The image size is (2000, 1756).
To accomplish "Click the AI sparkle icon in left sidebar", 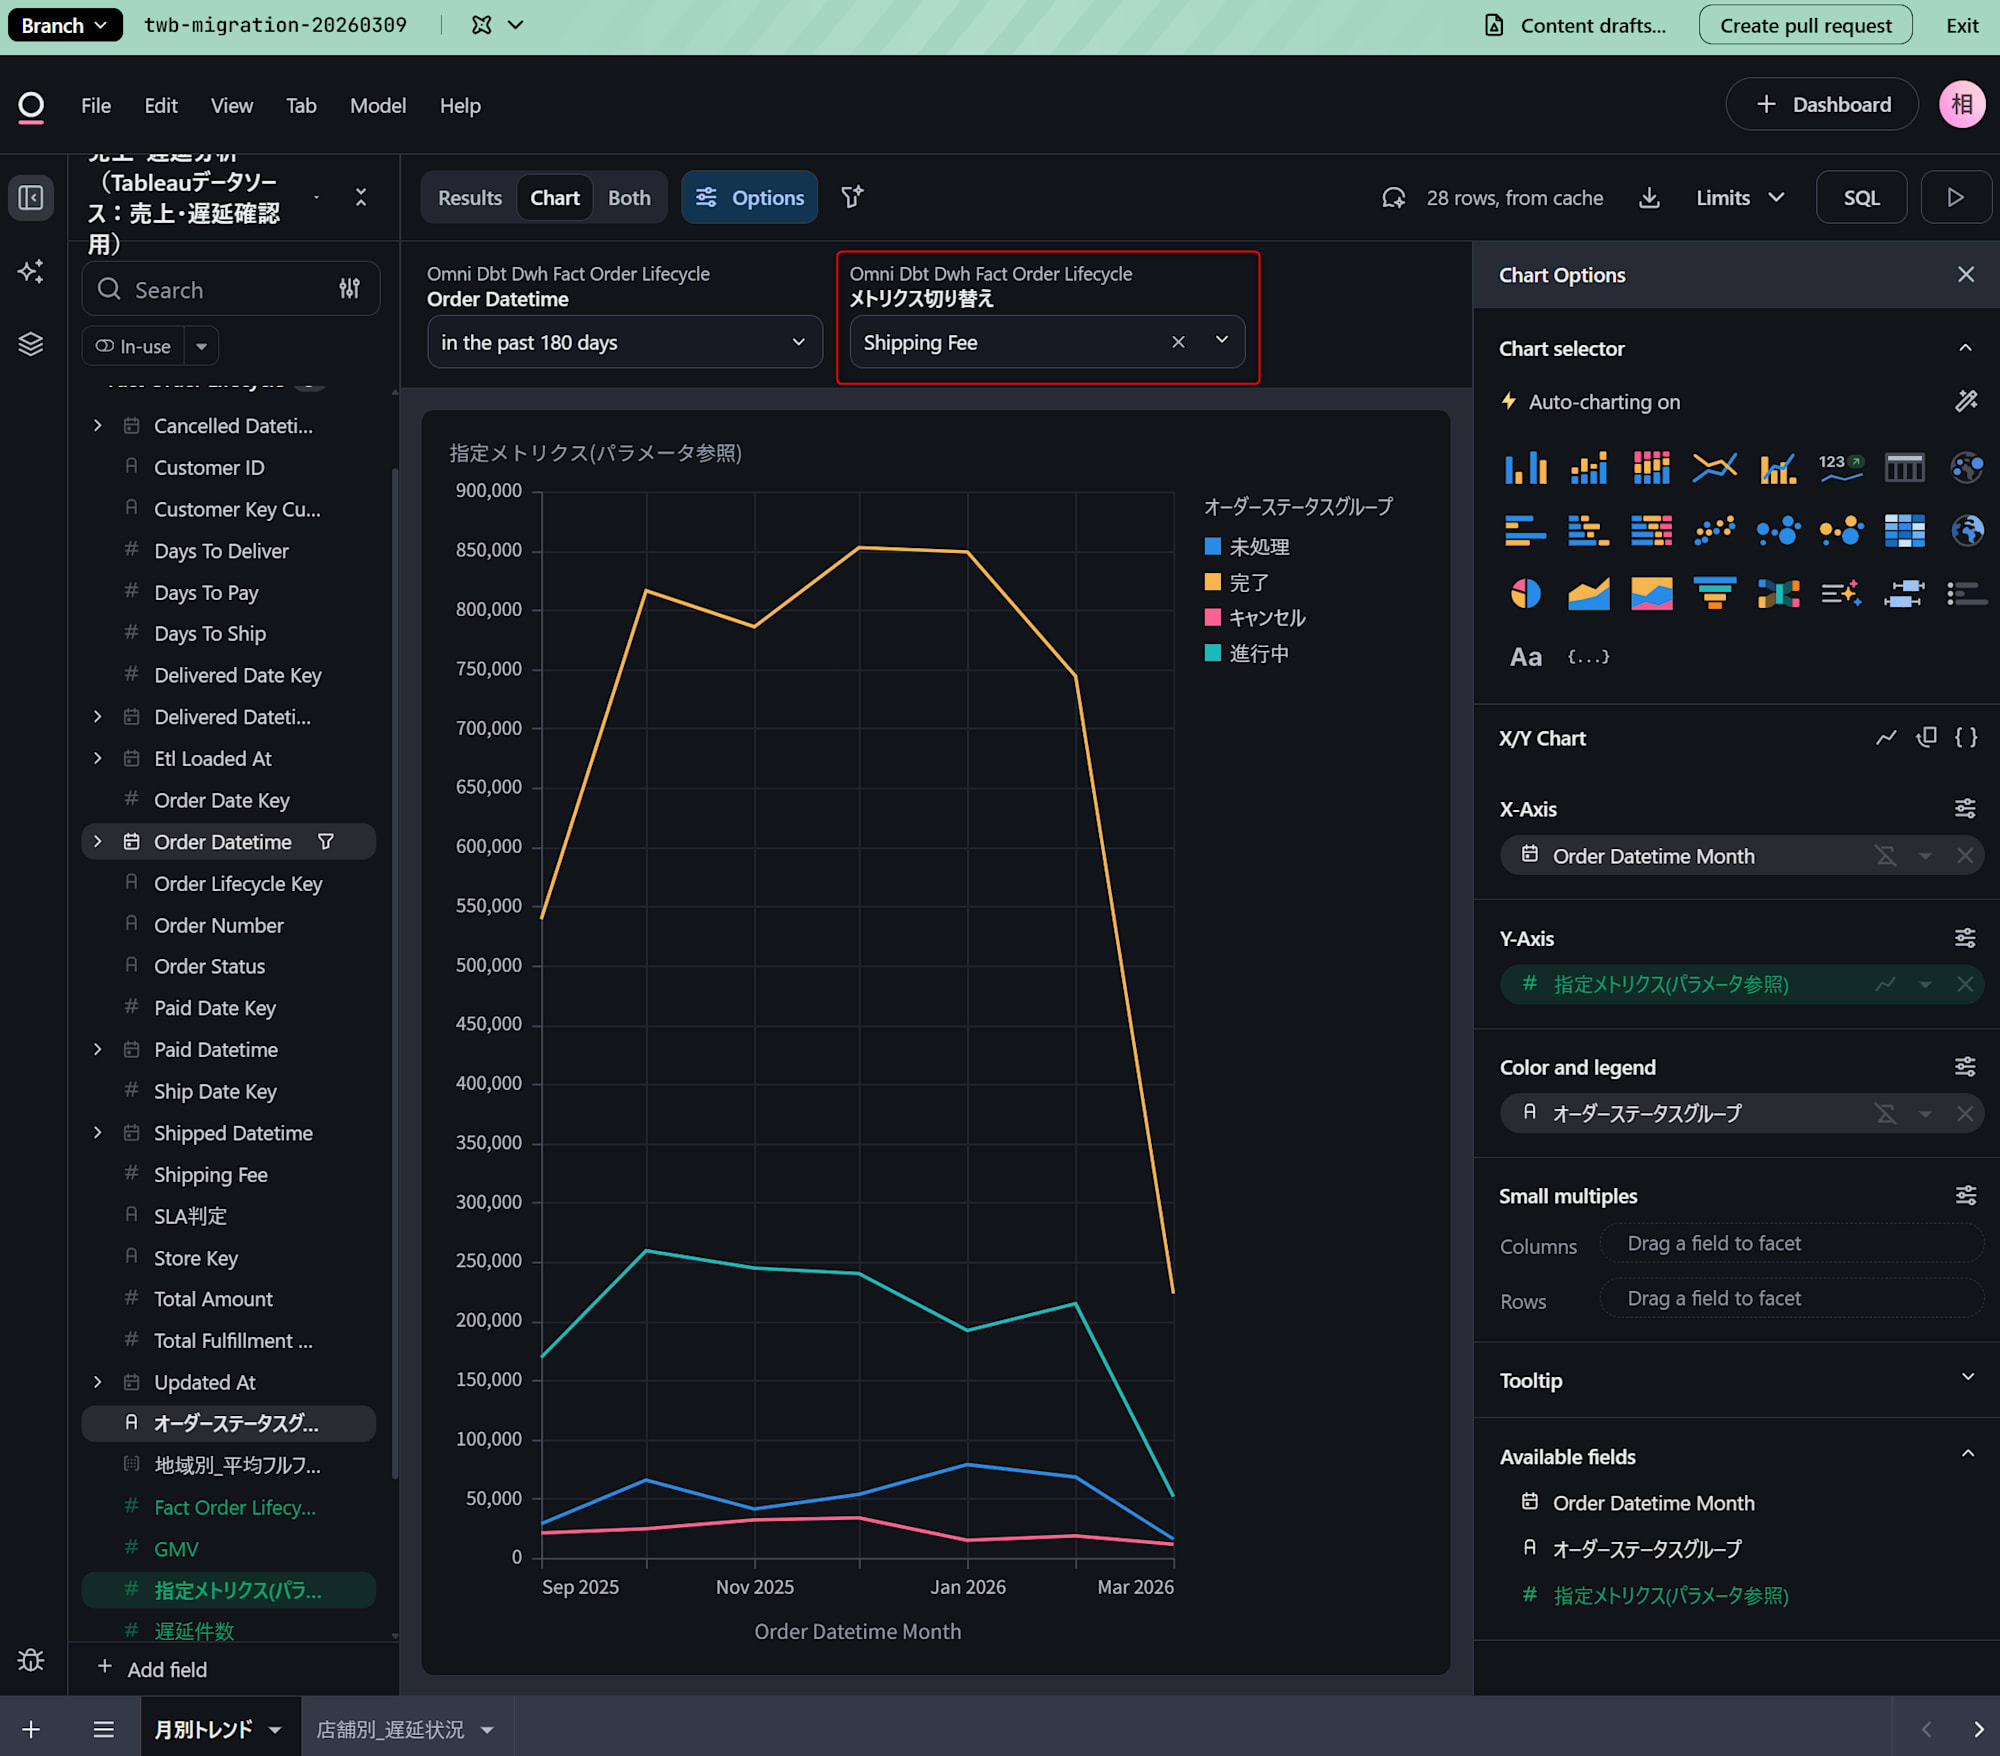I will [31, 272].
